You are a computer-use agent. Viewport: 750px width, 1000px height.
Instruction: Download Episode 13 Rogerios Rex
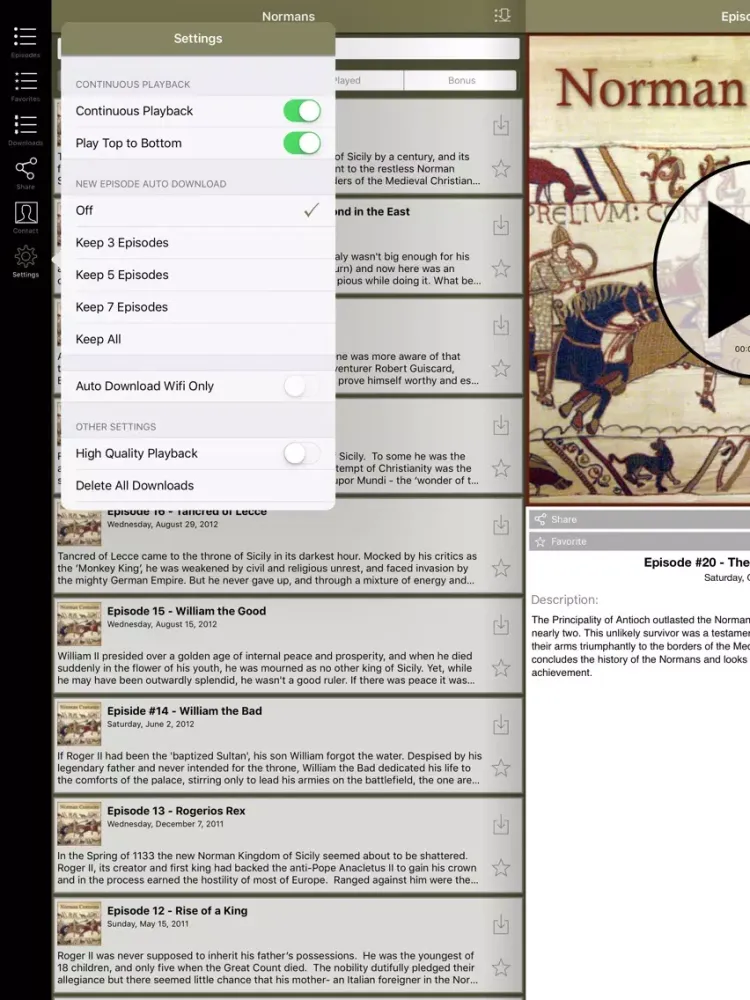pyautogui.click(x=501, y=825)
